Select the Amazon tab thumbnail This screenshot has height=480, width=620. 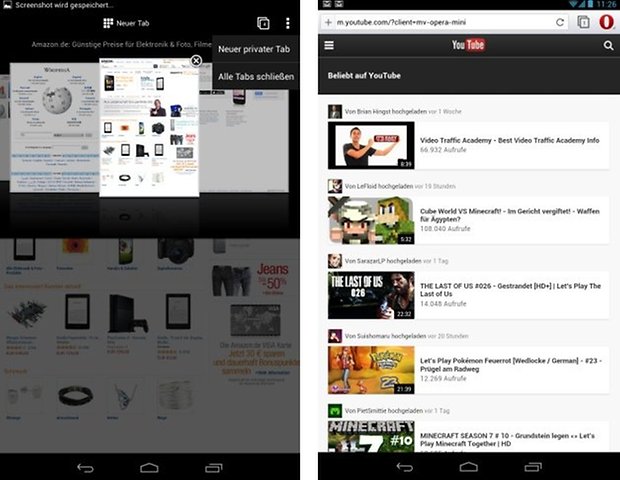coord(149,127)
